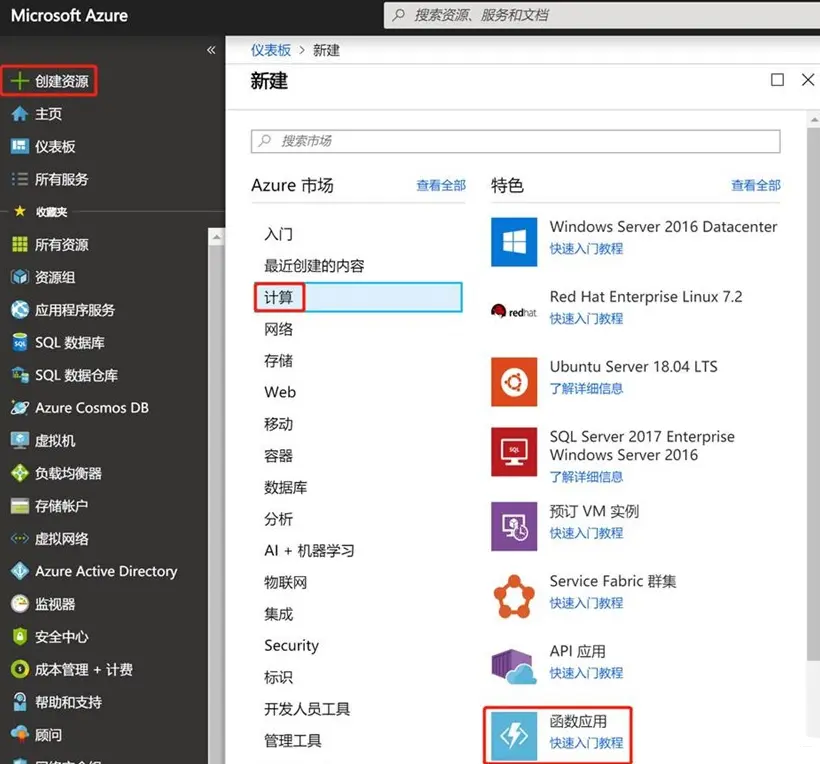Open 快速入门教程 under Red Hat Enterprise Linux
The image size is (820, 764).
tap(586, 318)
